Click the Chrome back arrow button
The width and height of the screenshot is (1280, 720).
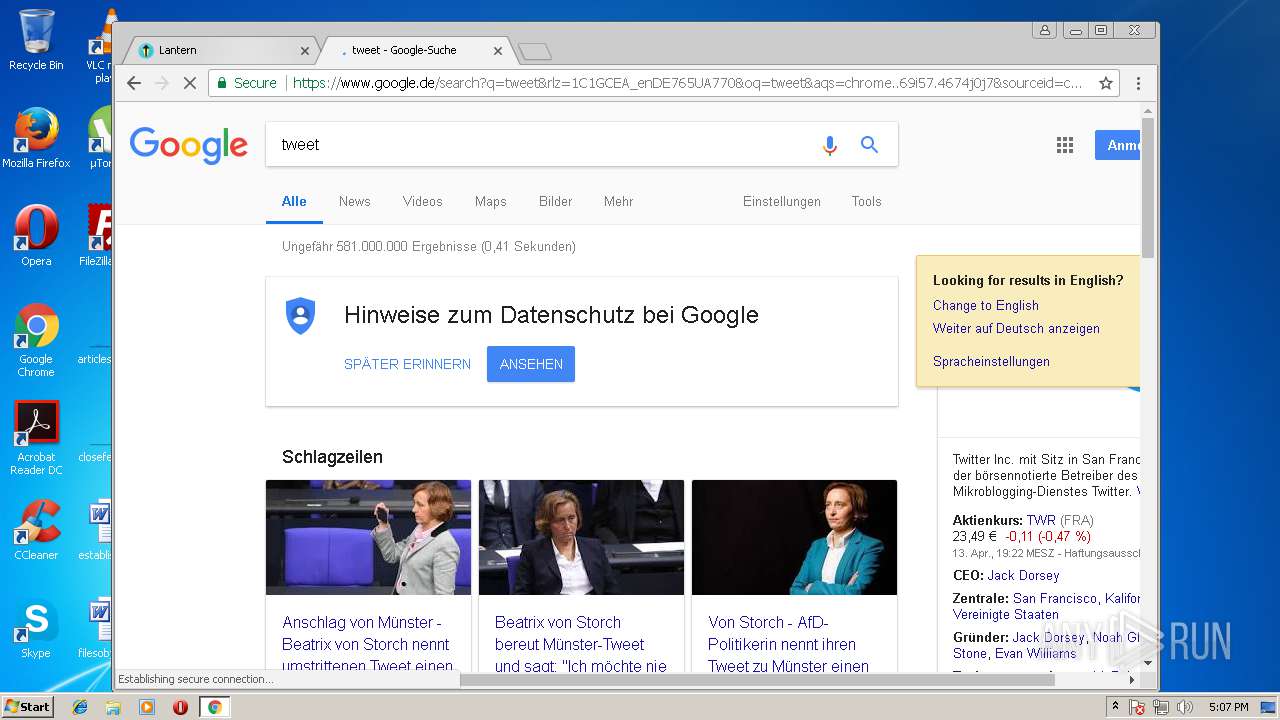tap(134, 83)
